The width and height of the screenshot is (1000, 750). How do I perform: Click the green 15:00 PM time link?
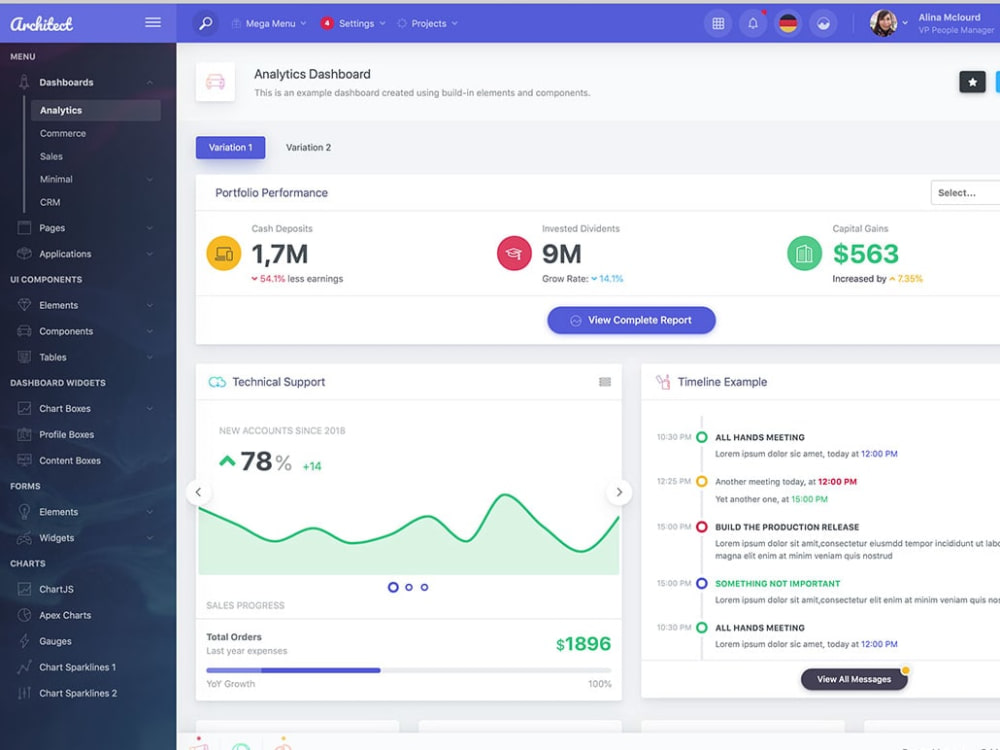click(809, 499)
